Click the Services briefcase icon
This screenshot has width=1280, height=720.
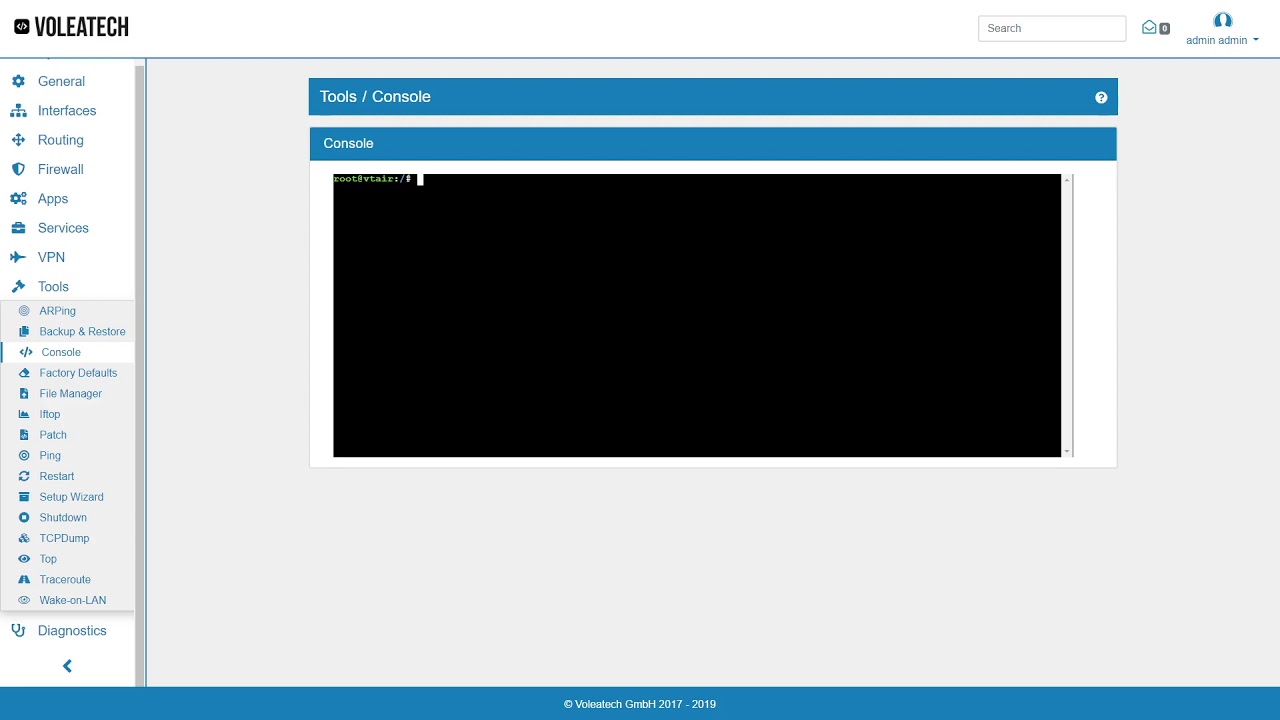click(x=18, y=228)
